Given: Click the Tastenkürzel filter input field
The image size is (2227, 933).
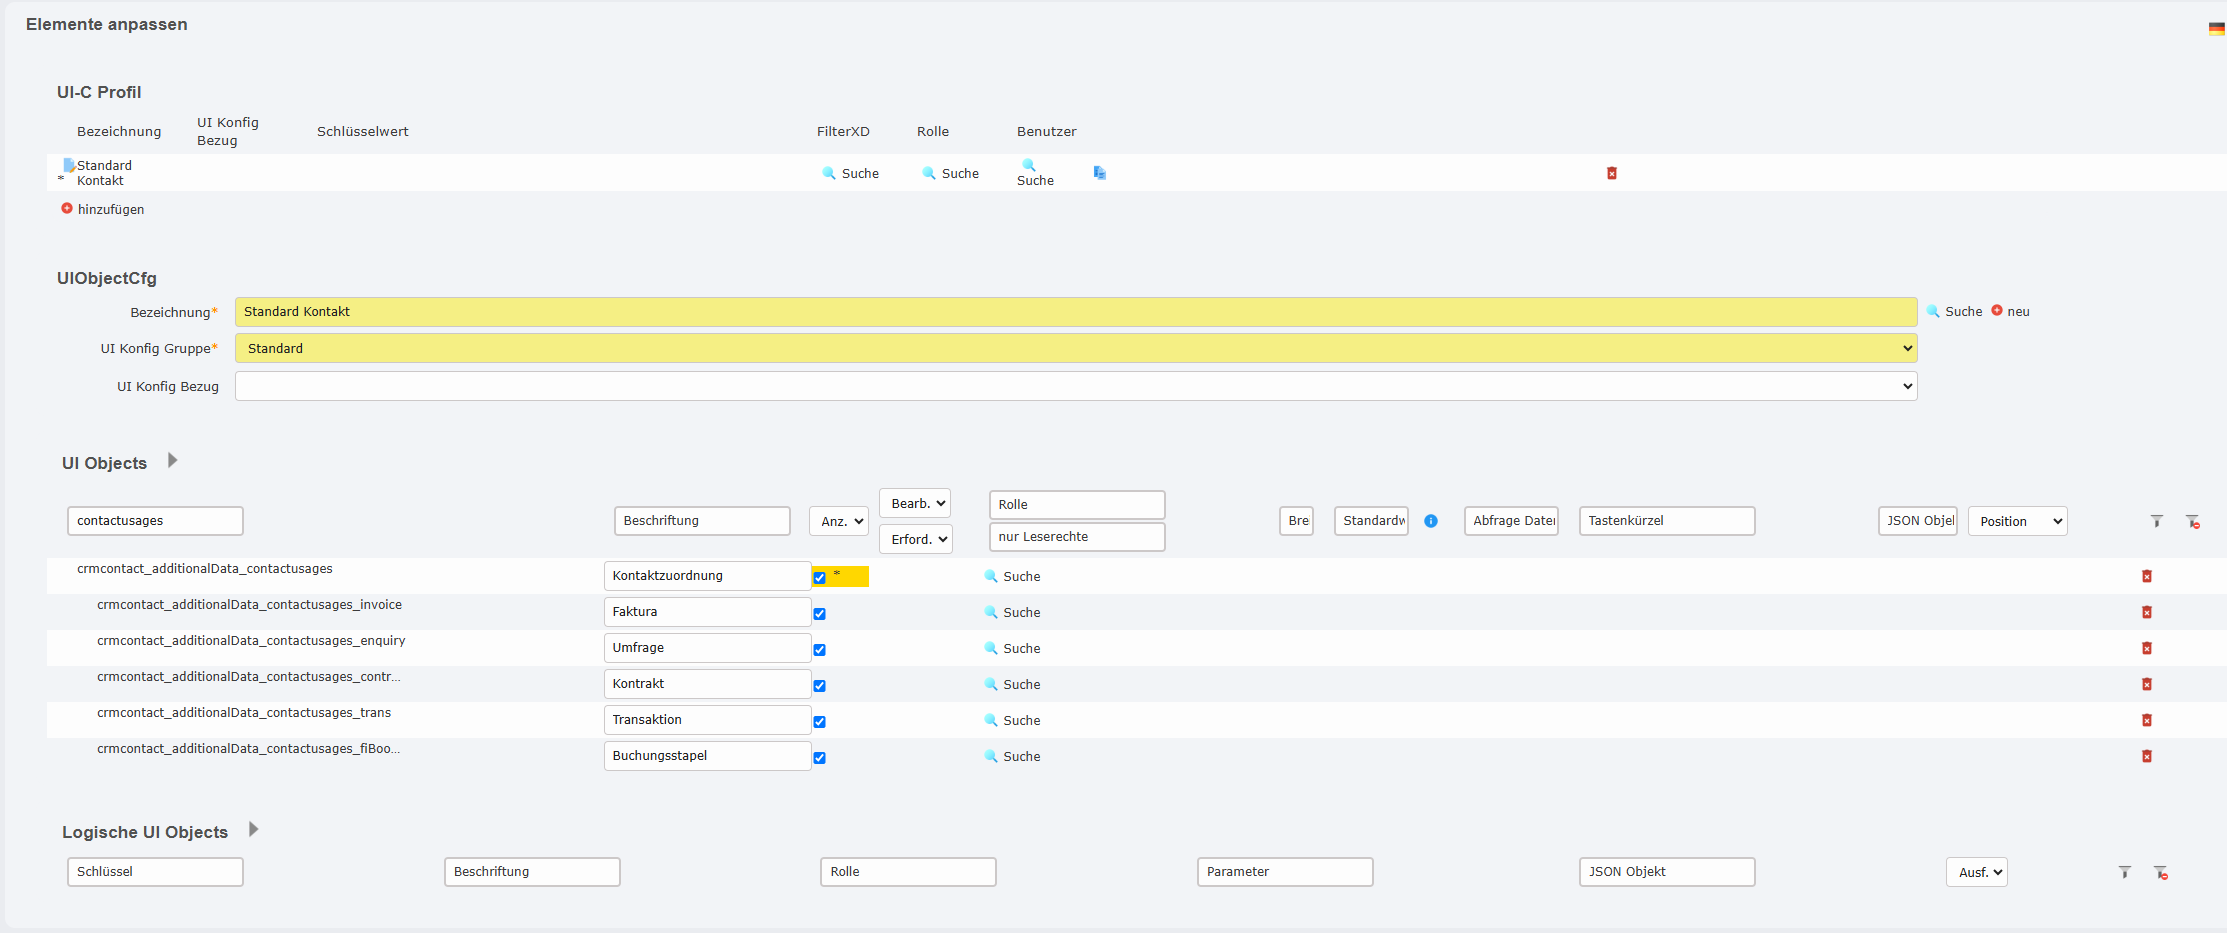Looking at the screenshot, I should point(1666,521).
